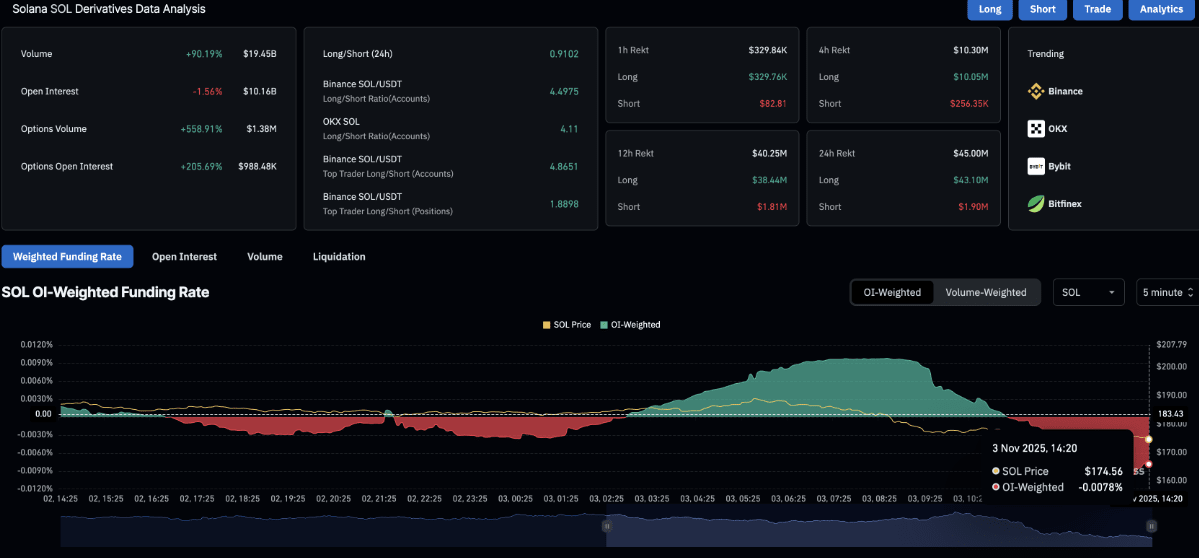This screenshot has height=558, width=1199.
Task: Open the 5 minute interval selector
Action: [x=1168, y=292]
